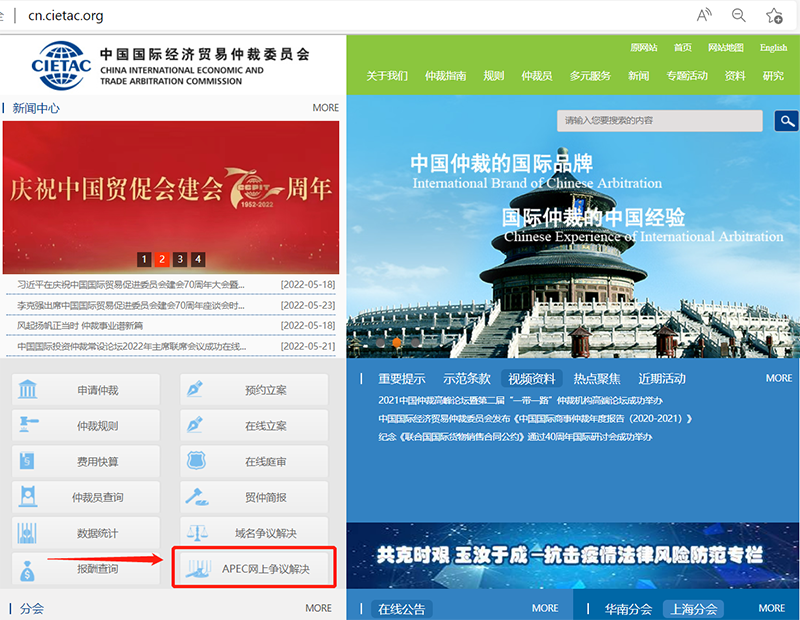Click the browser zoom magnifier icon
Screen dimensions: 800x620
(x=739, y=15)
